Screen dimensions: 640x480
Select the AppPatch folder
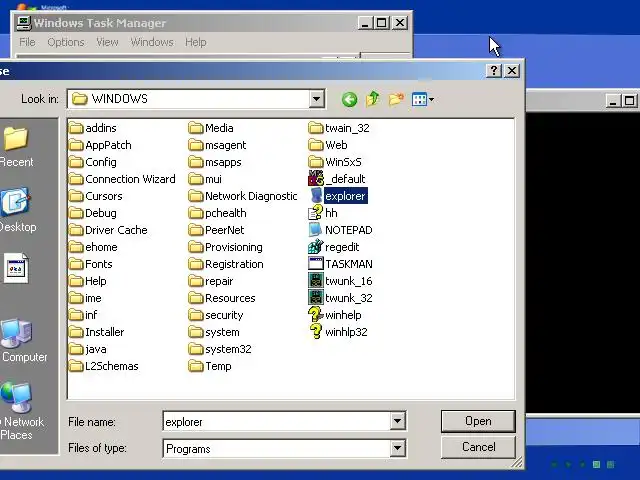point(100,145)
